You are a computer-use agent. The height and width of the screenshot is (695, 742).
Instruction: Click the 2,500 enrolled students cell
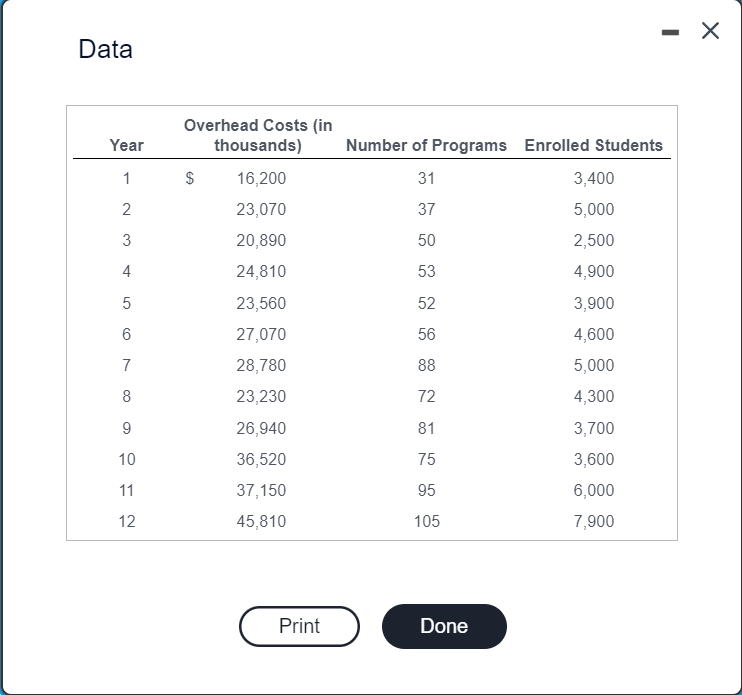point(594,241)
